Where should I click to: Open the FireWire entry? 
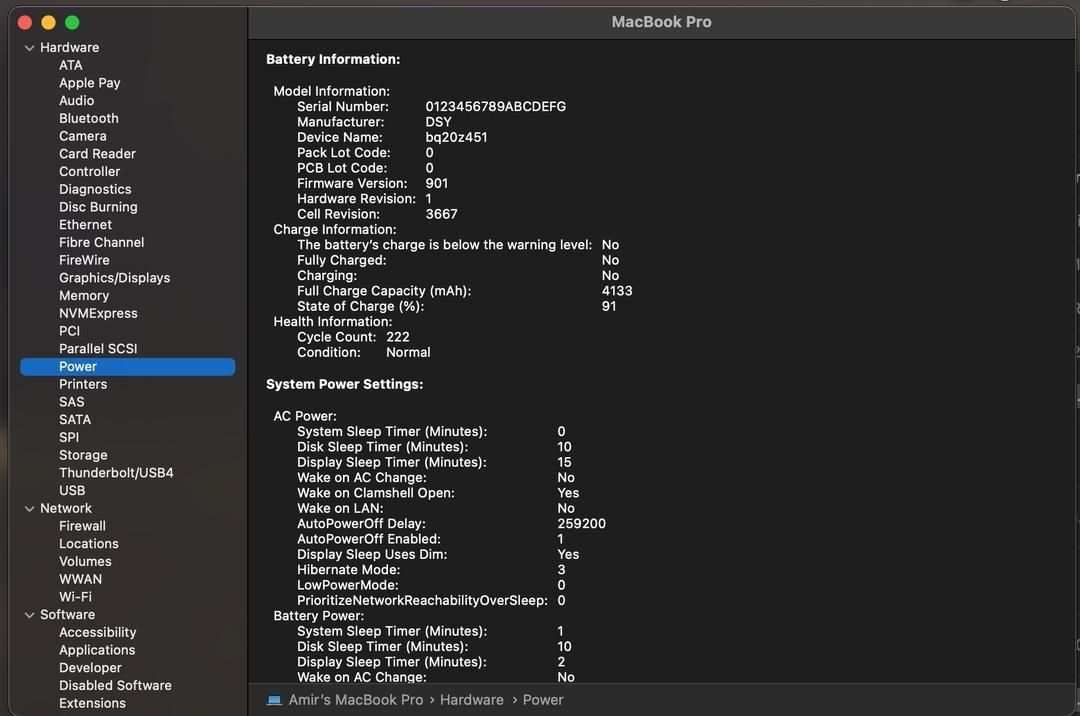84,260
